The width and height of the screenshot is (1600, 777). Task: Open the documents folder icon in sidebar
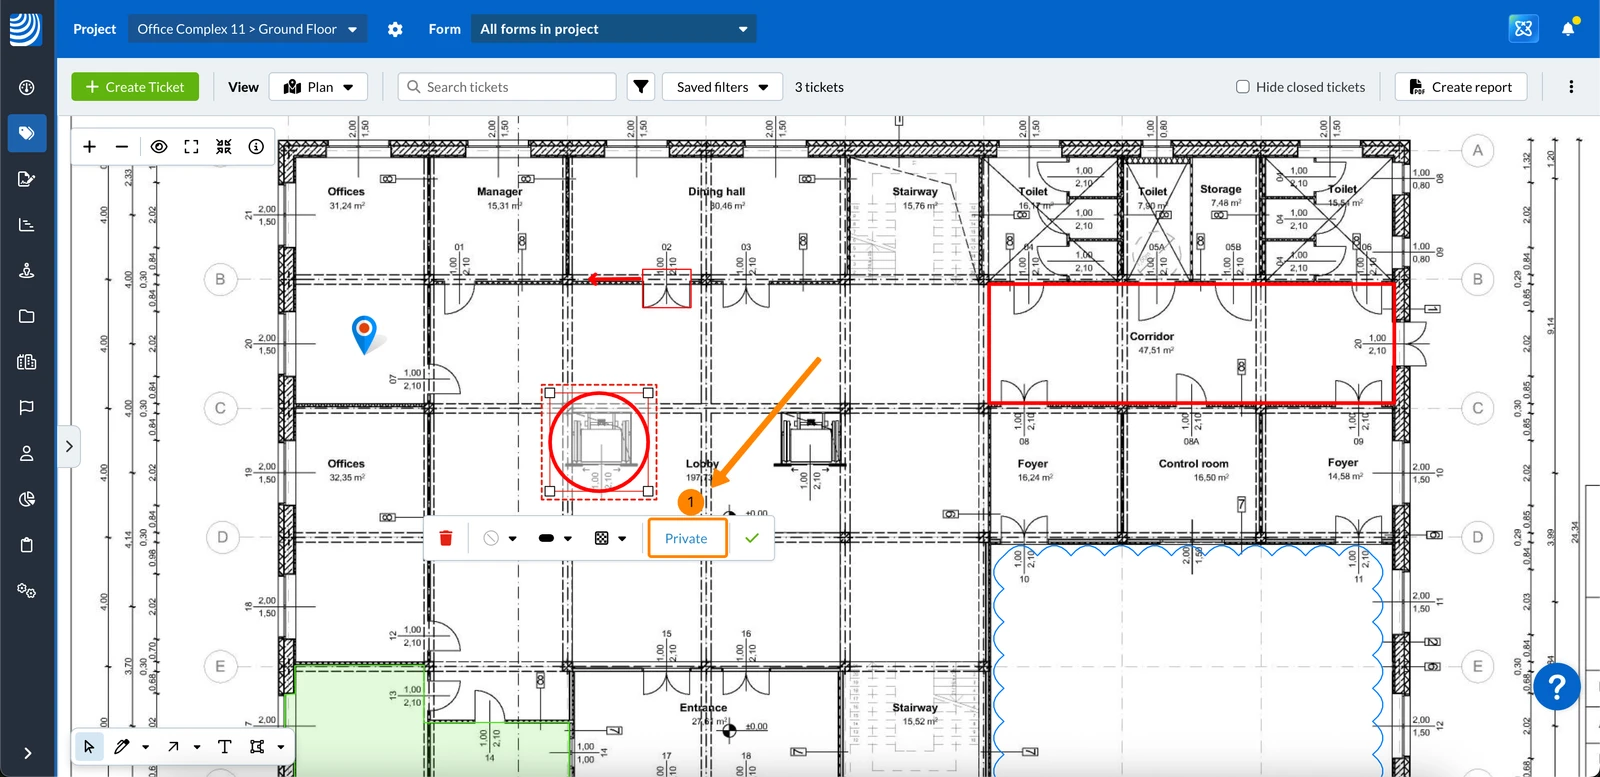[x=27, y=316]
